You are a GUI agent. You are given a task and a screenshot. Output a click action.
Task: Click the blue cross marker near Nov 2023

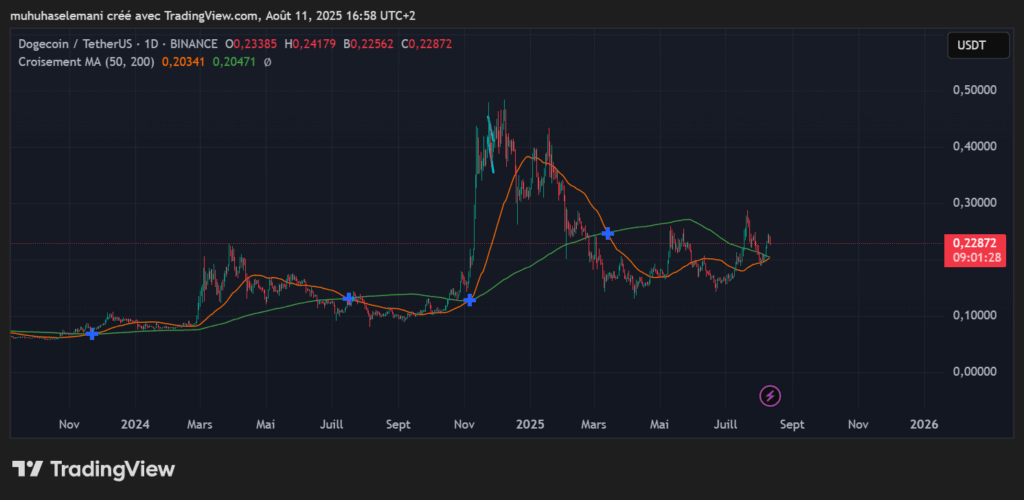pos(92,334)
